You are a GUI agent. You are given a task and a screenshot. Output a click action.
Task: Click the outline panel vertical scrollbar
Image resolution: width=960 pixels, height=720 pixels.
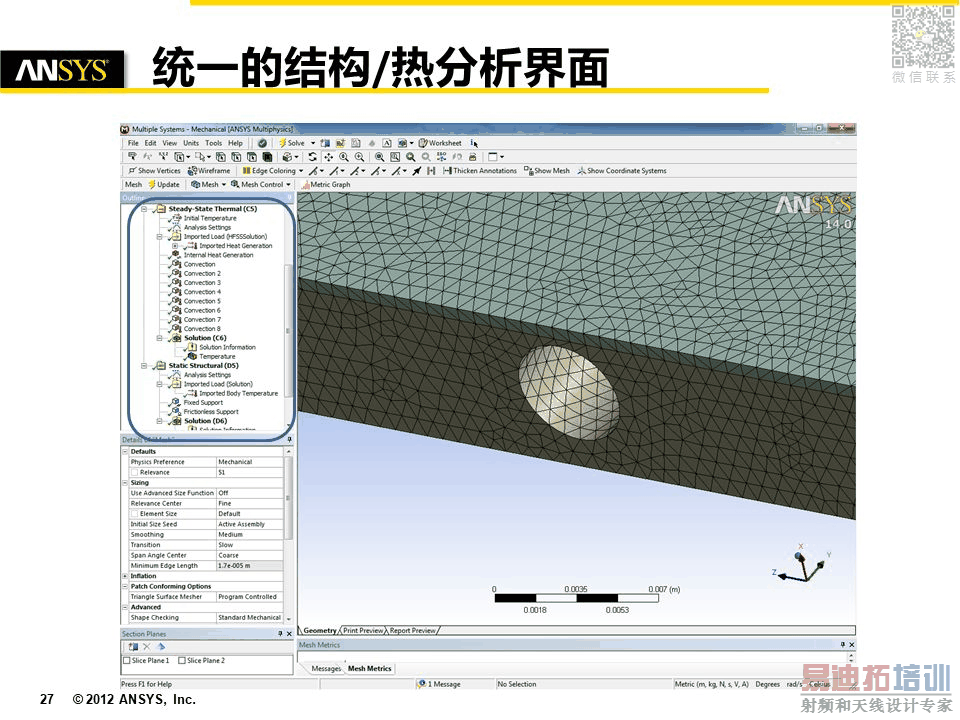pyautogui.click(x=288, y=331)
